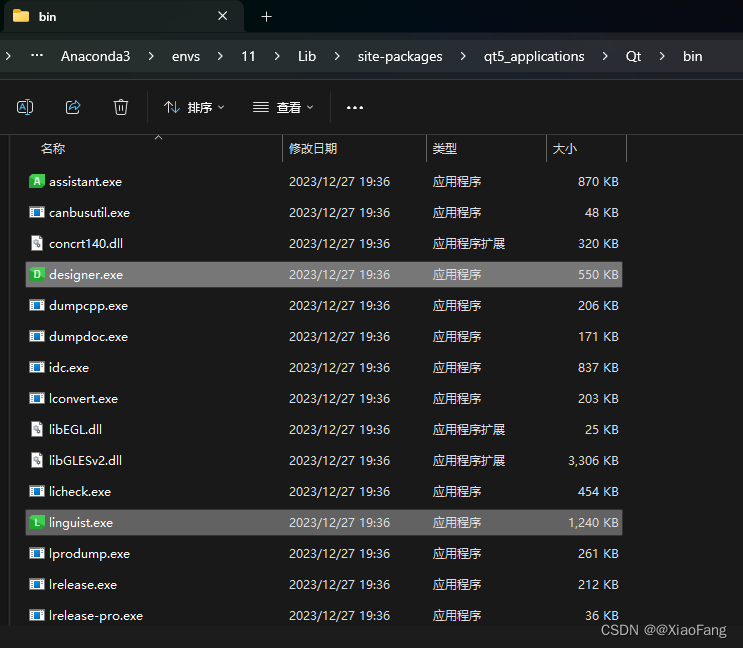Select the licheck.exe file name

coord(80,492)
